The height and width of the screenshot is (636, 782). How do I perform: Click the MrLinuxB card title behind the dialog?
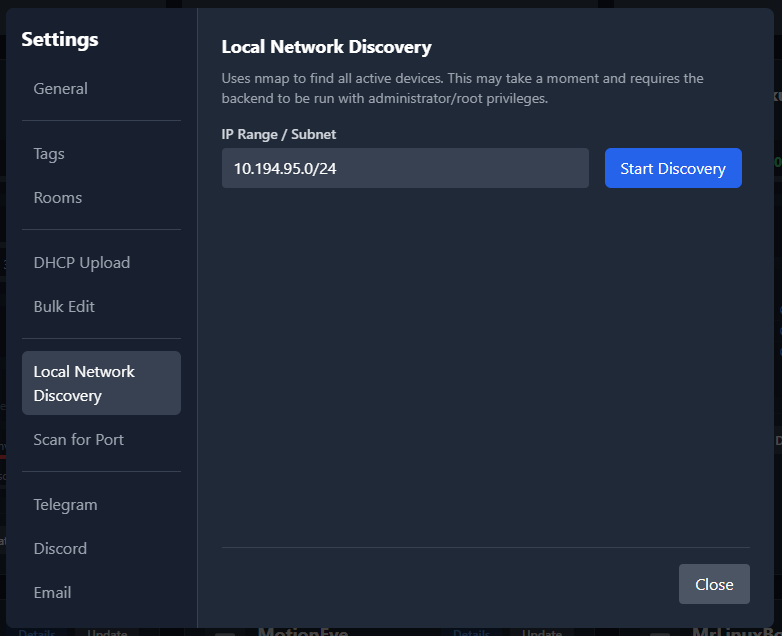click(x=733, y=631)
